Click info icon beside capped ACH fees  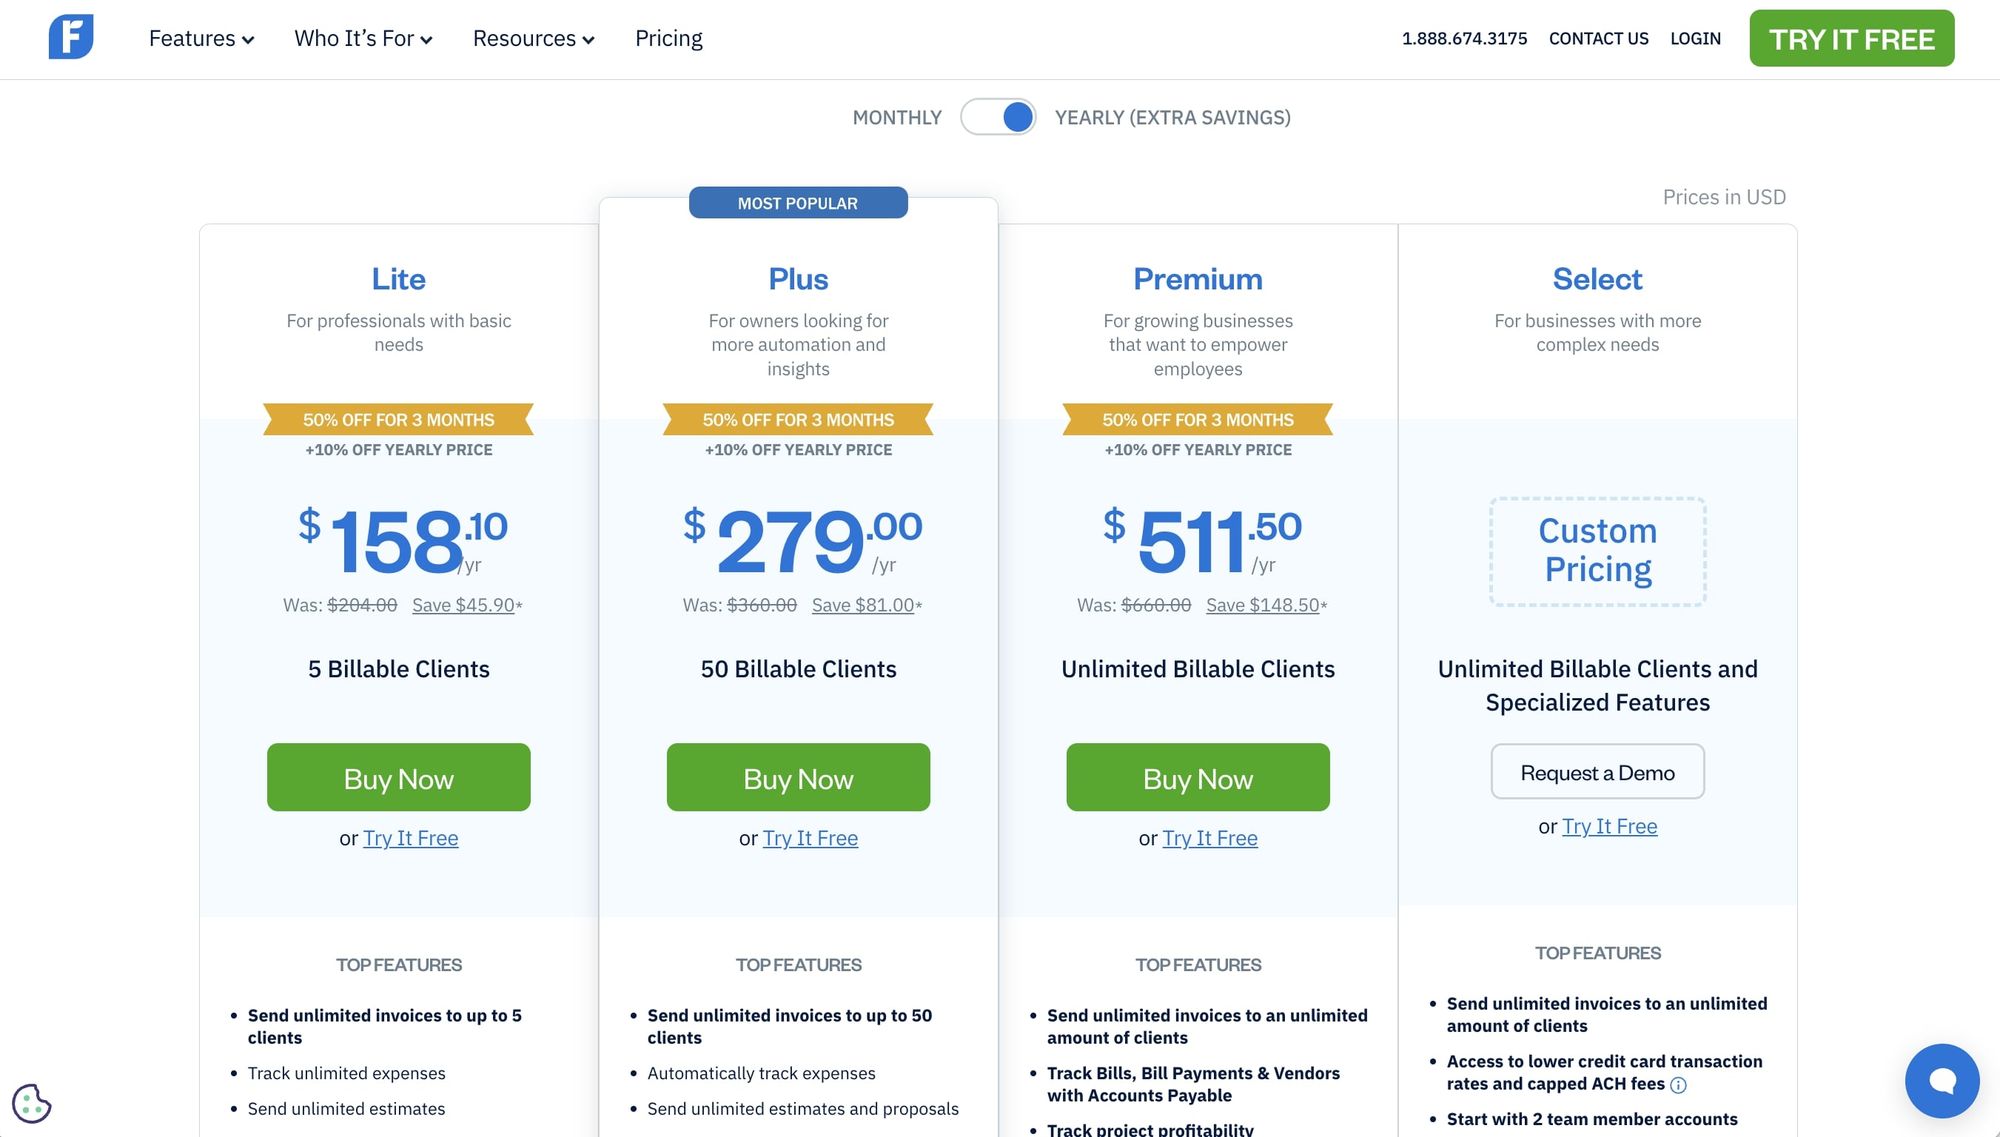pos(1678,1085)
